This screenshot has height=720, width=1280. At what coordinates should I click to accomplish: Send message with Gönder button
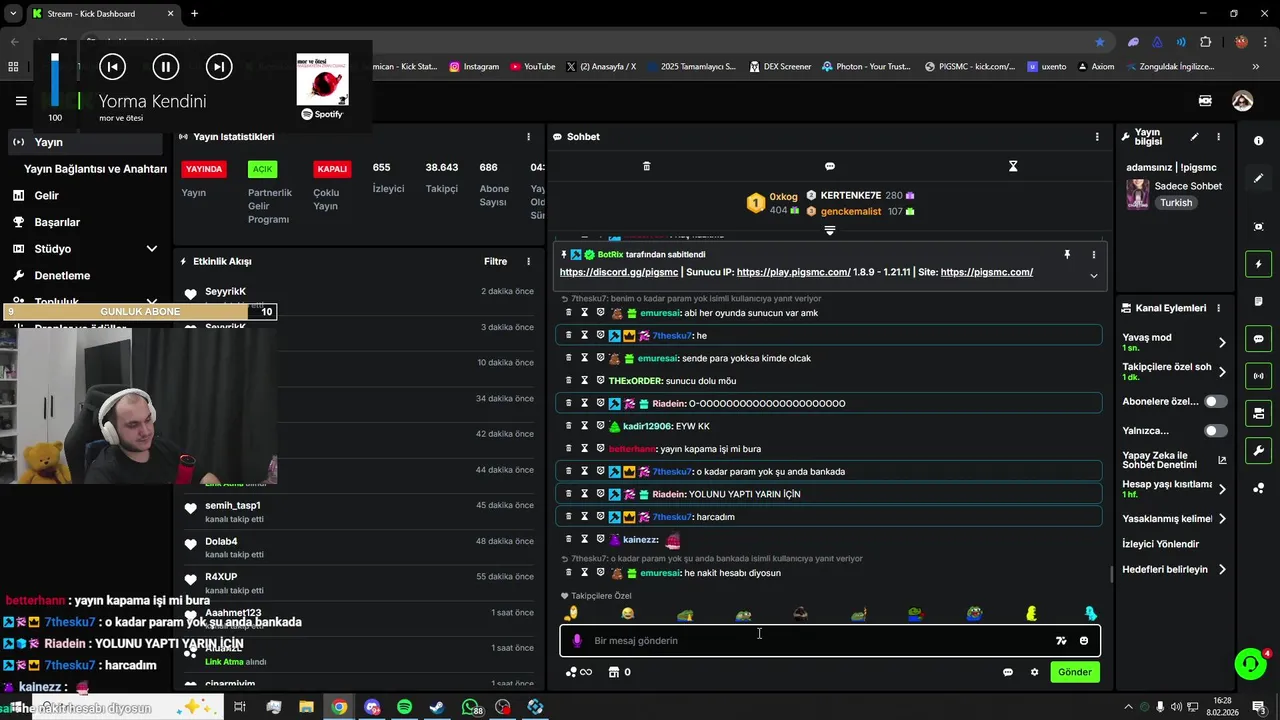[1075, 672]
